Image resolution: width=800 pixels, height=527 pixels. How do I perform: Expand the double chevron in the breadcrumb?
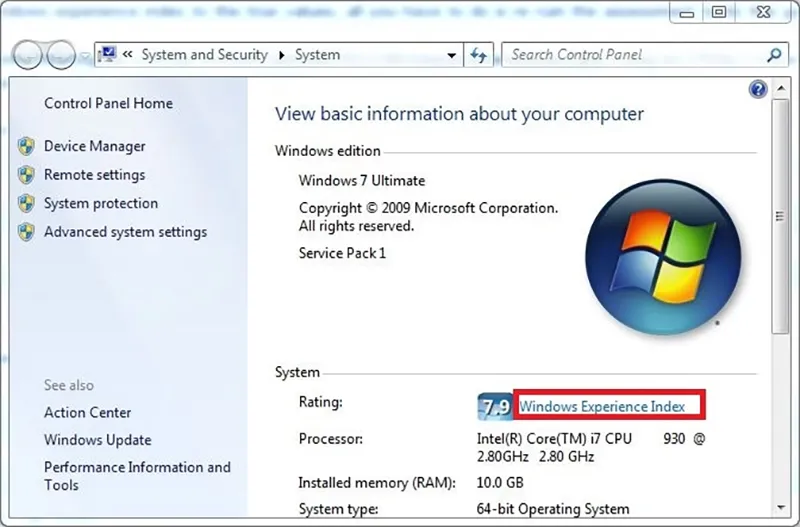tap(129, 55)
